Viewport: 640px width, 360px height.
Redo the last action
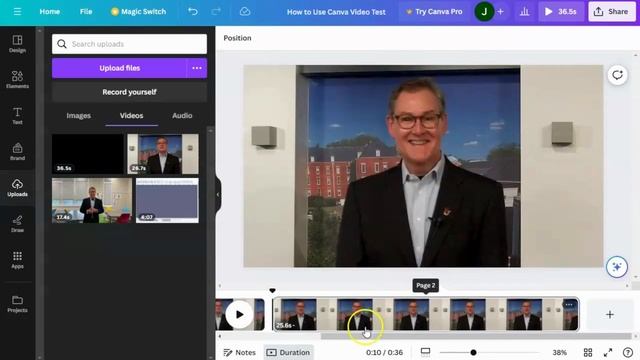pos(216,11)
